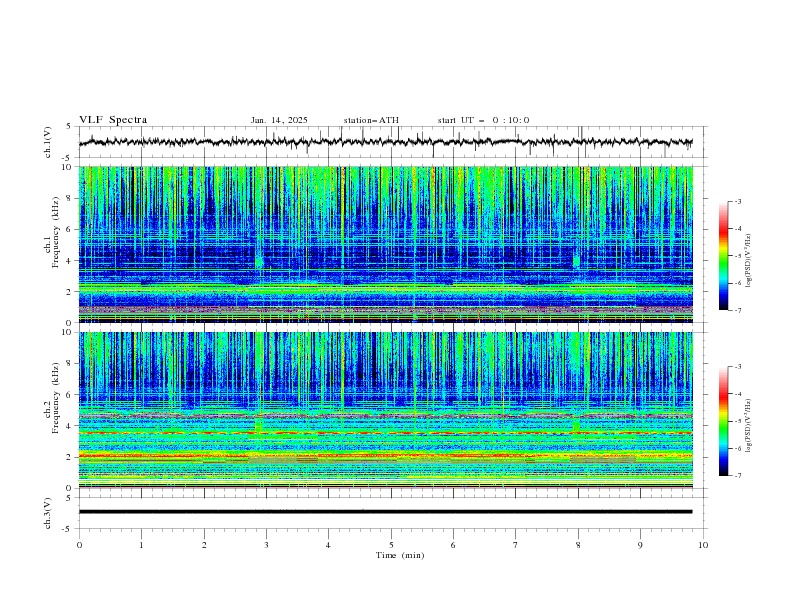The image size is (792, 612).
Task: Click the red 3.5 kHz band in ch.2 spectrogram
Action: click(385, 433)
